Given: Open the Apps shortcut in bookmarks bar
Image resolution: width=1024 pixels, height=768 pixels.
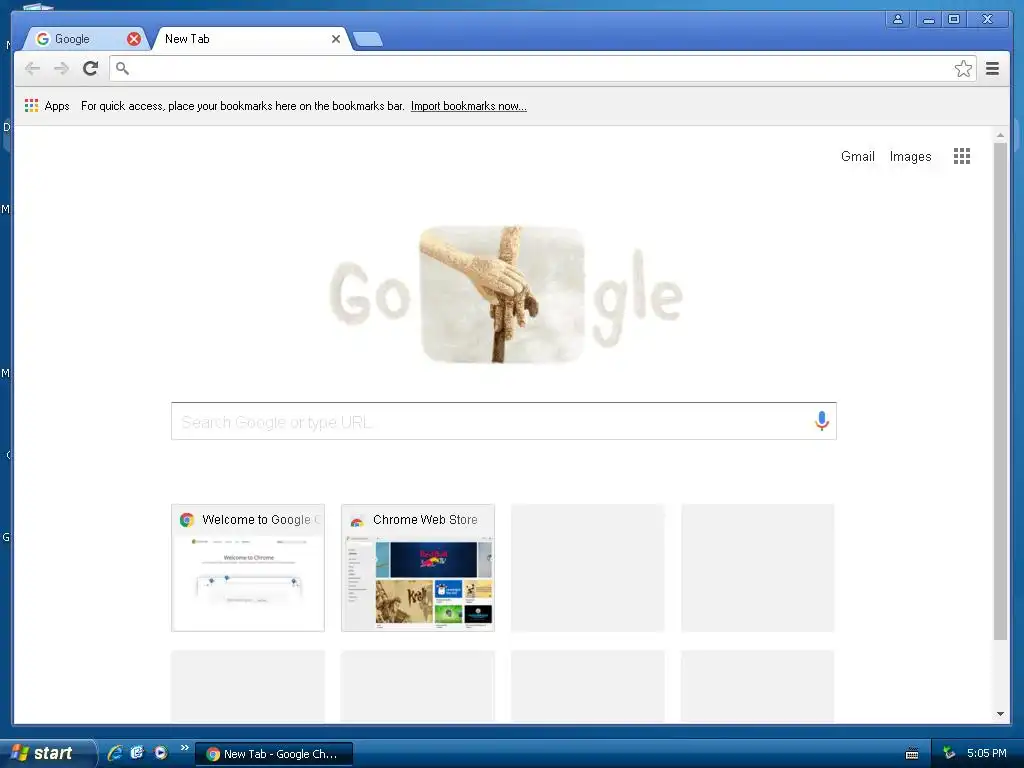Looking at the screenshot, I should (47, 106).
